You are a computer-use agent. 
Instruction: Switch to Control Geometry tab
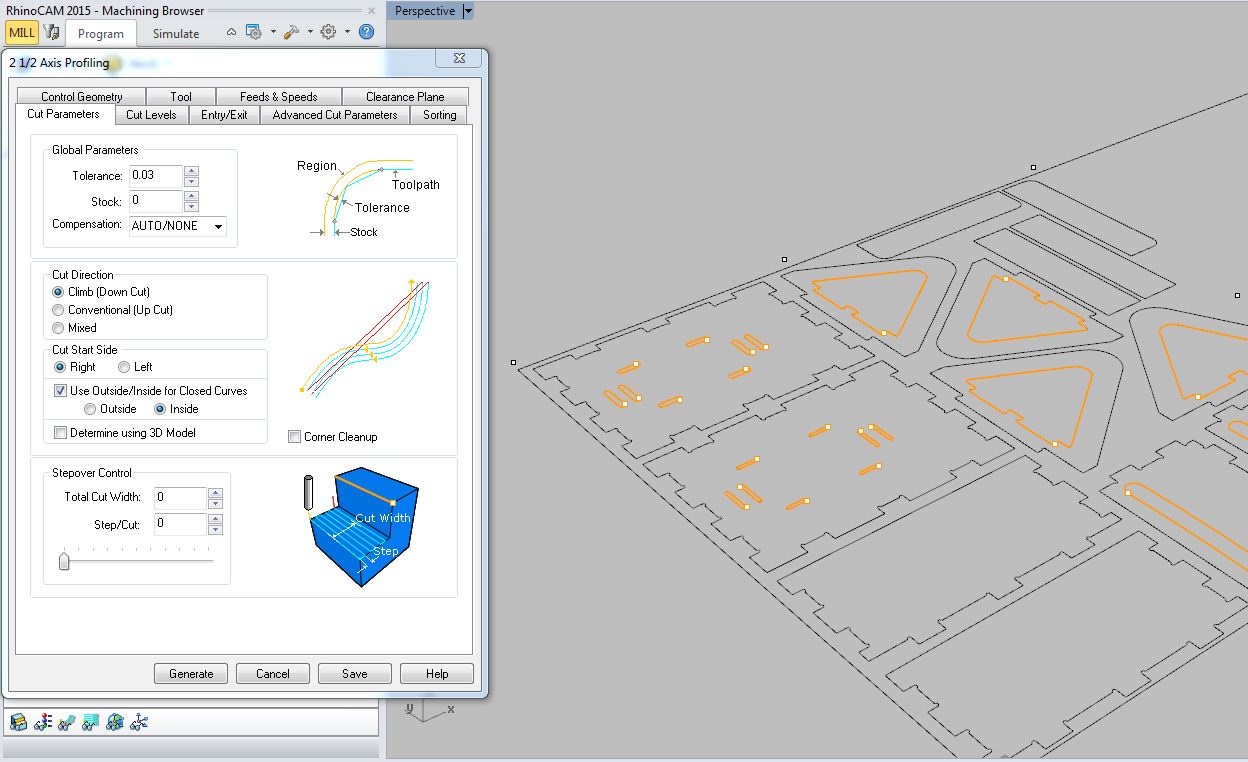[x=81, y=97]
